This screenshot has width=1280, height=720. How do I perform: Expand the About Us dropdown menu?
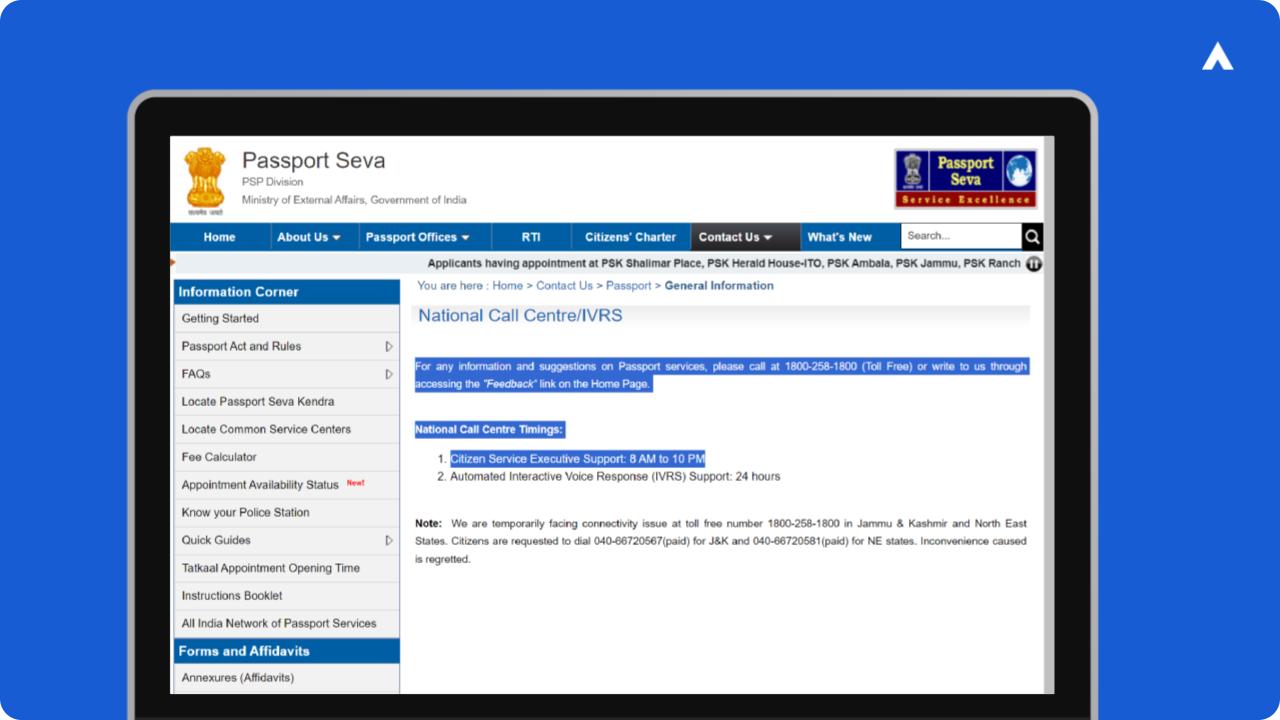click(309, 237)
